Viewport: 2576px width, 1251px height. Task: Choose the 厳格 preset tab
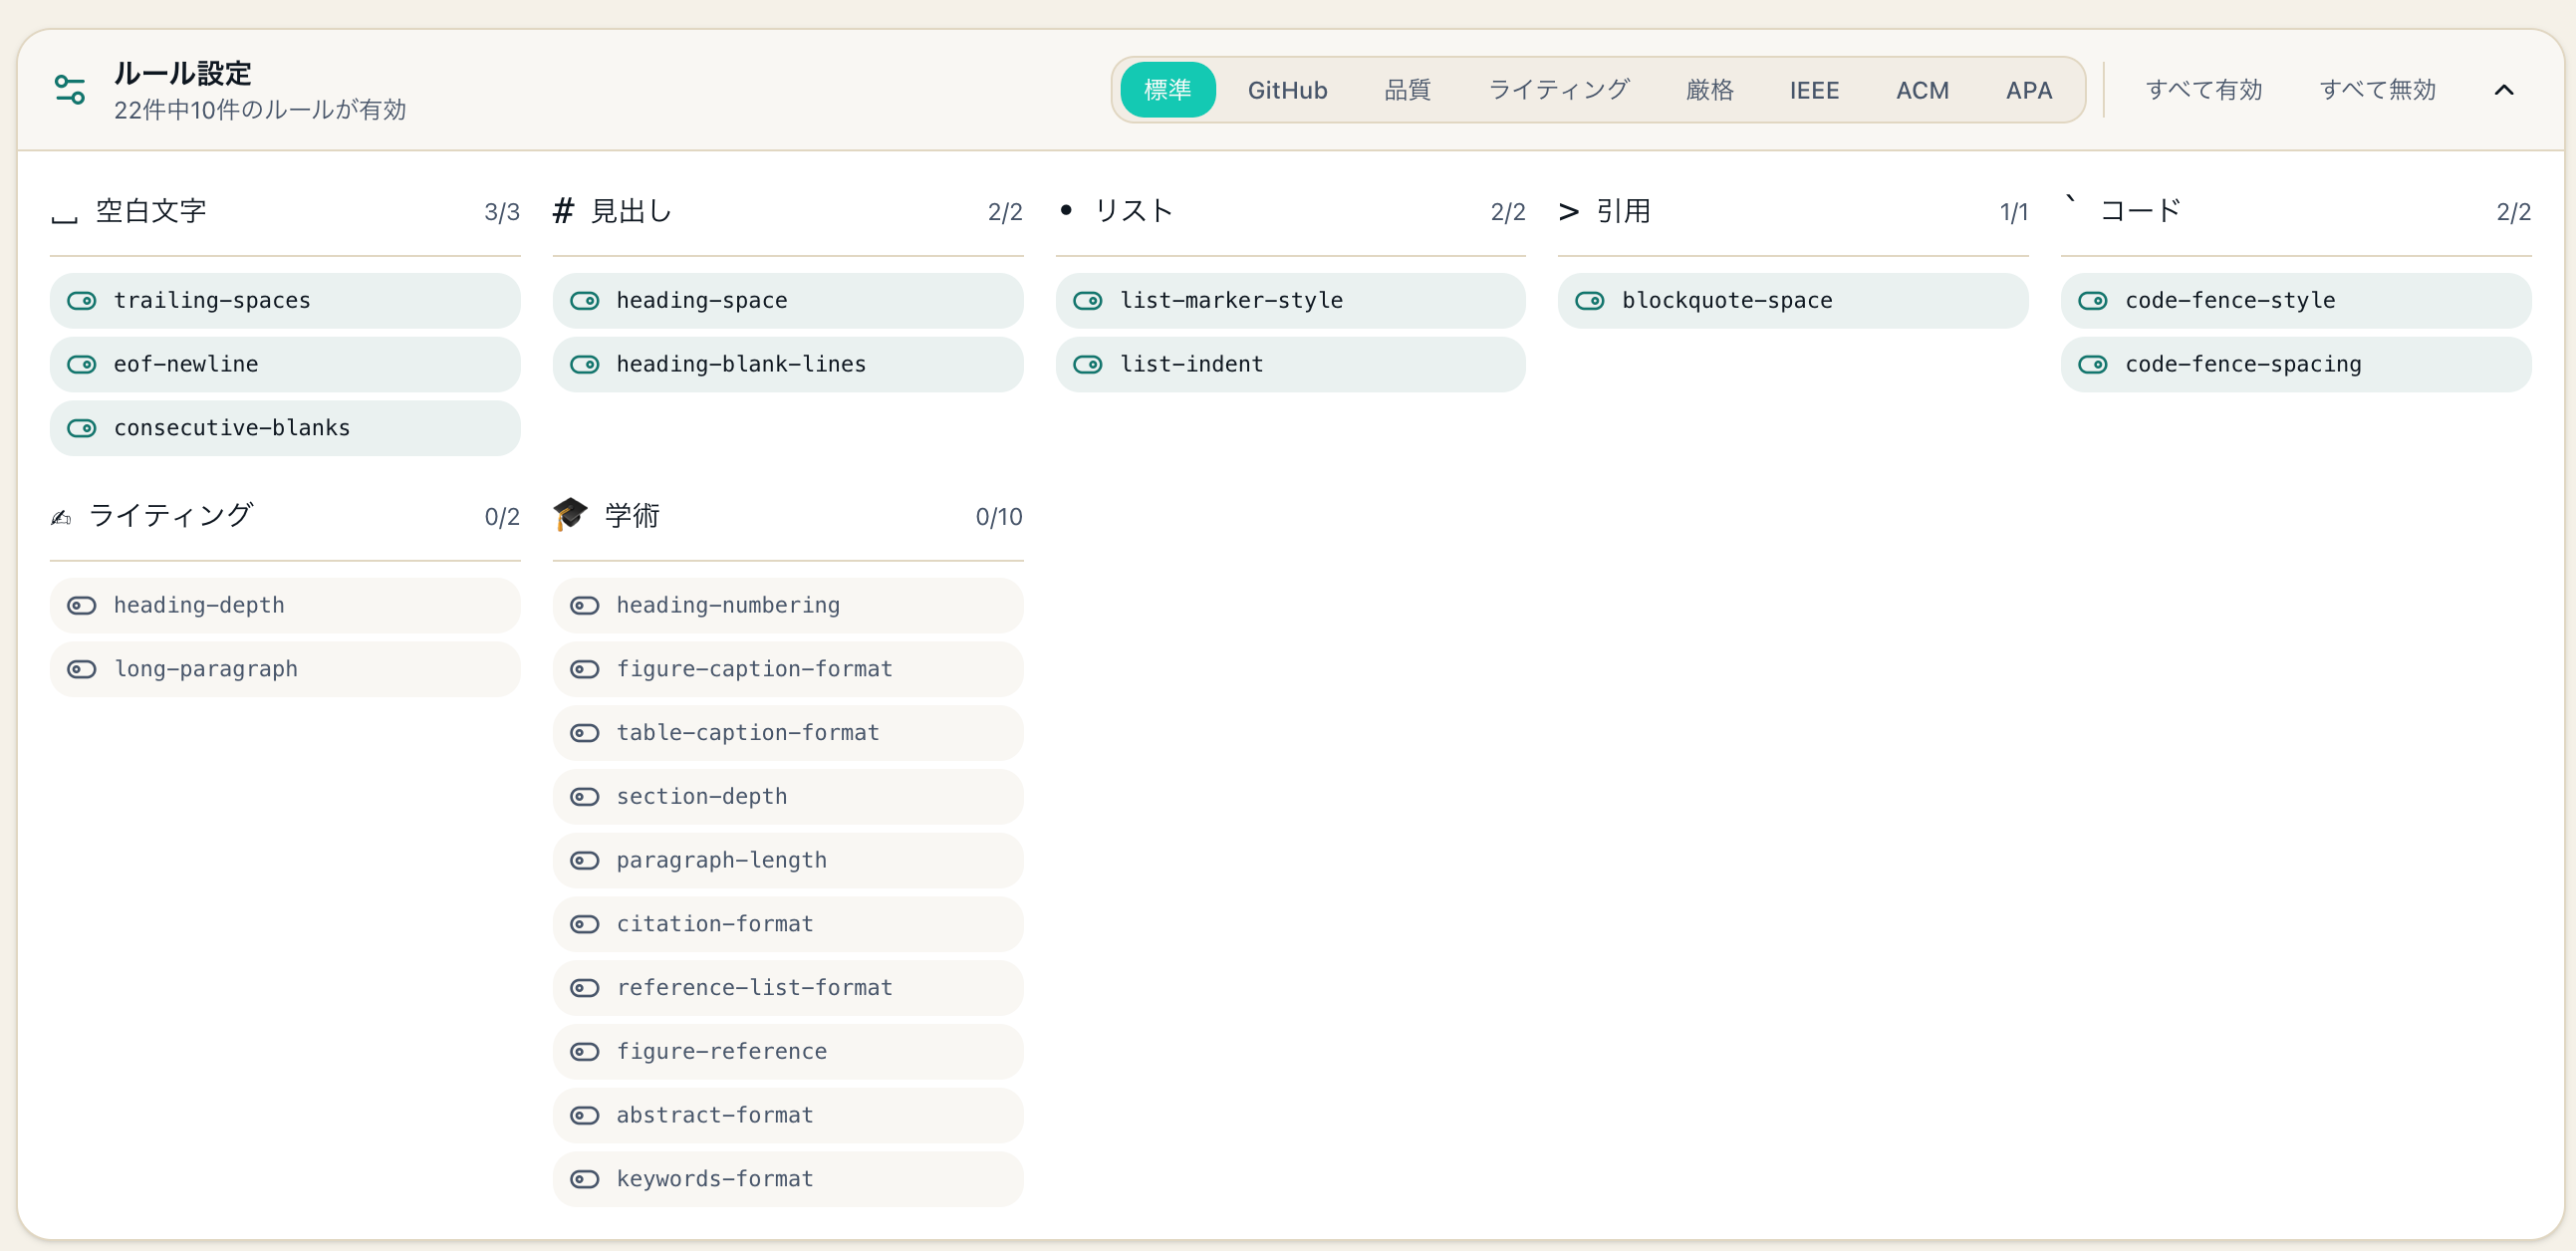1709,90
